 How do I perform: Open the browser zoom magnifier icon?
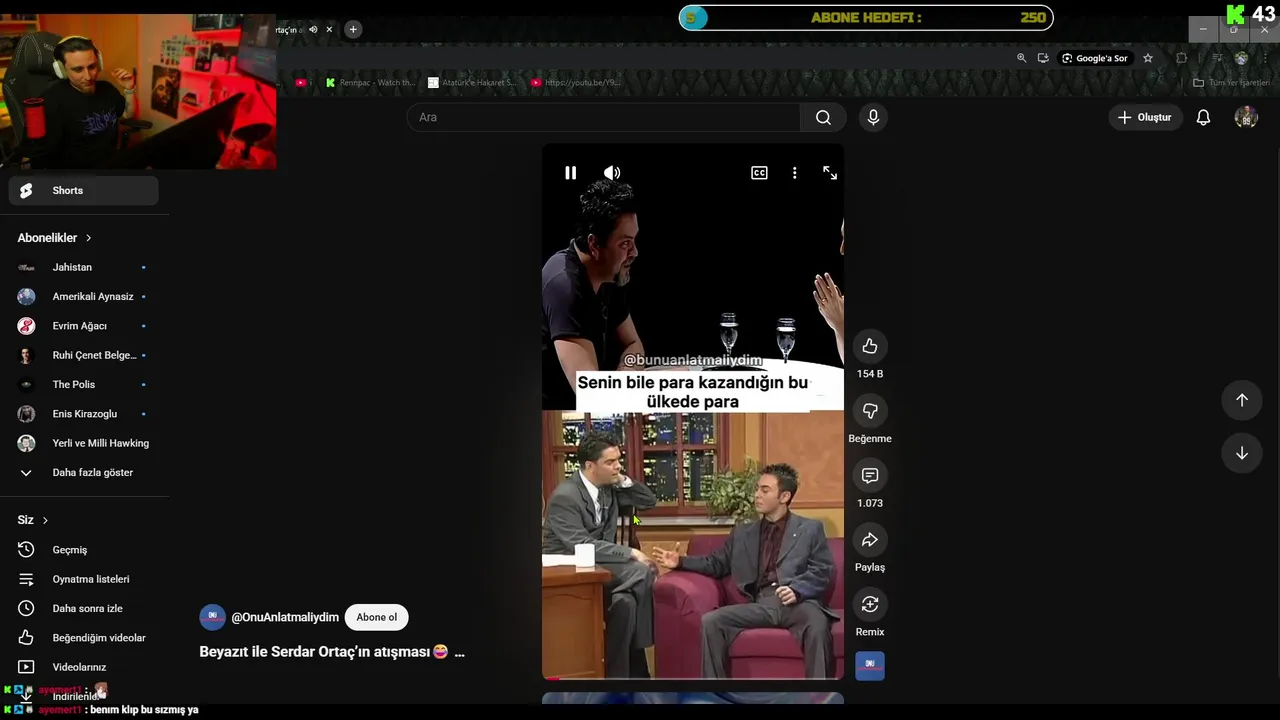coord(1021,58)
